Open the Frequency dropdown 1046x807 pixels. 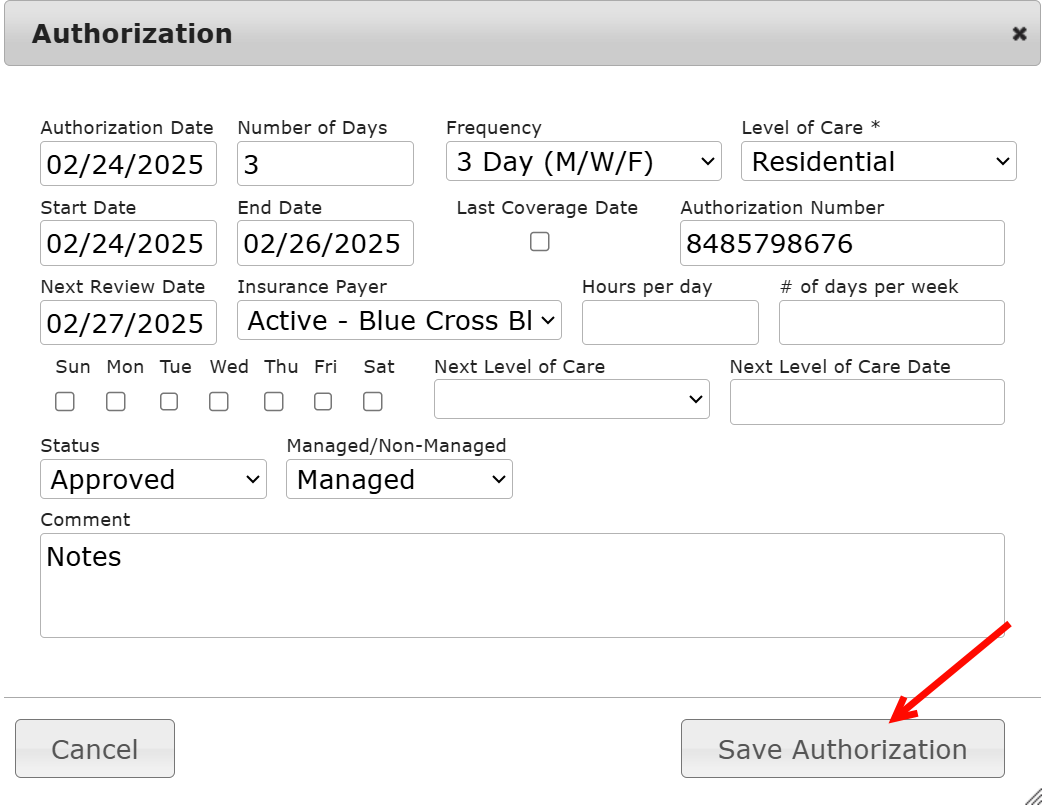(583, 162)
